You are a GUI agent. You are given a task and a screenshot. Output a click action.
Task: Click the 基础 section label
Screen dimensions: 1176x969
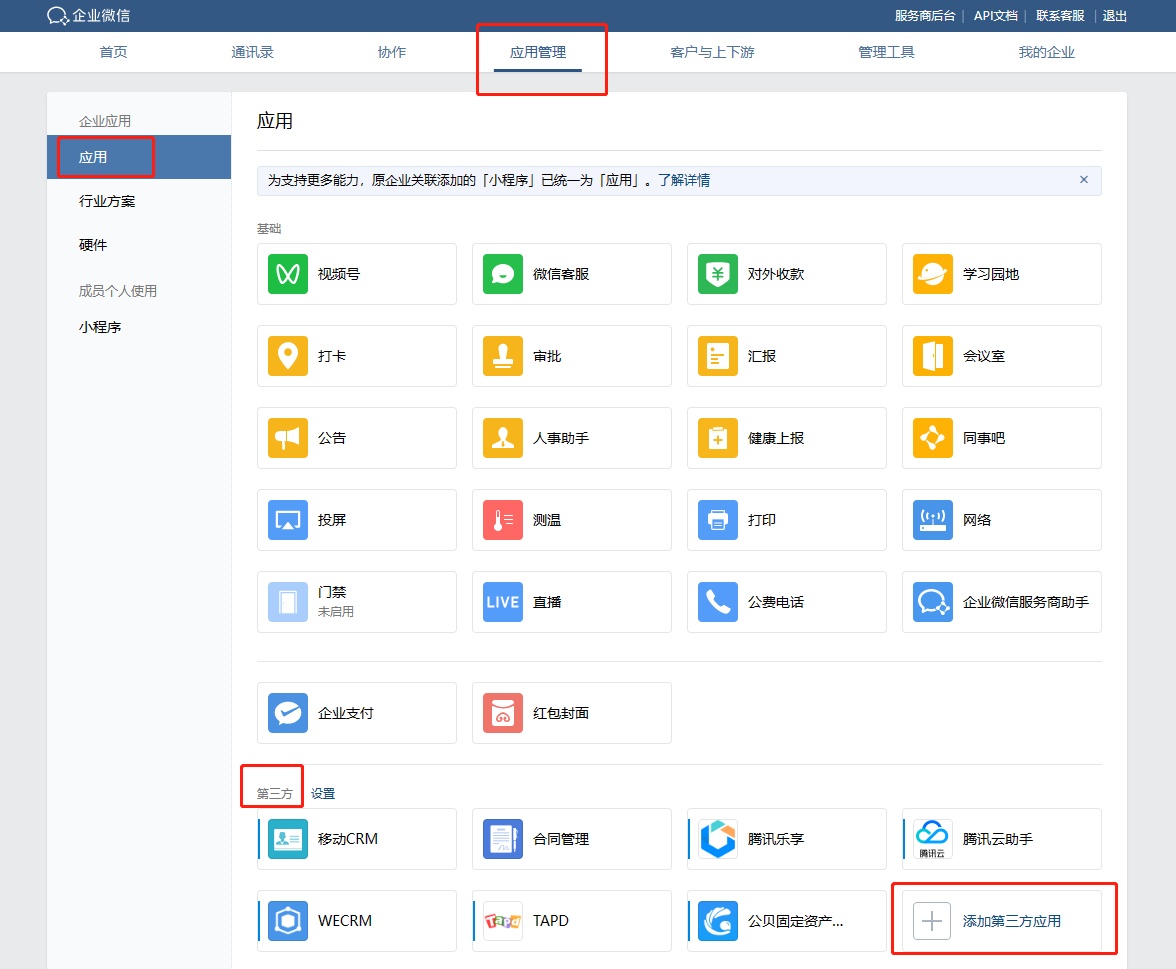point(268,228)
